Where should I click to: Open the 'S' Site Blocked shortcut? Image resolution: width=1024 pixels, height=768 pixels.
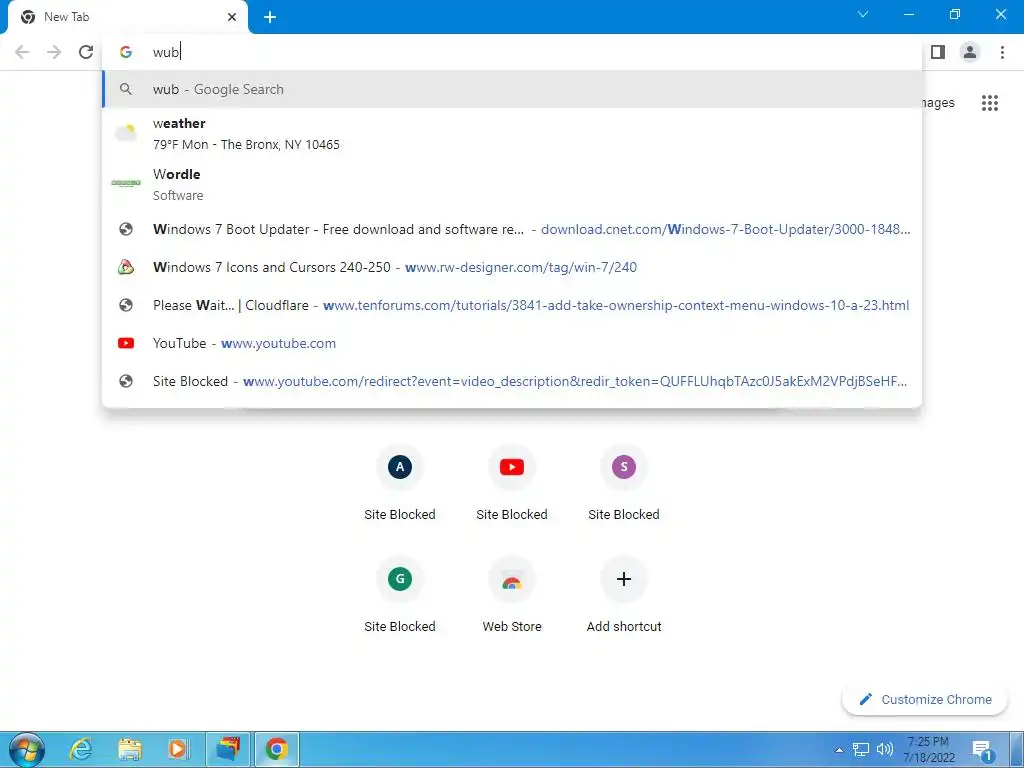tap(624, 483)
